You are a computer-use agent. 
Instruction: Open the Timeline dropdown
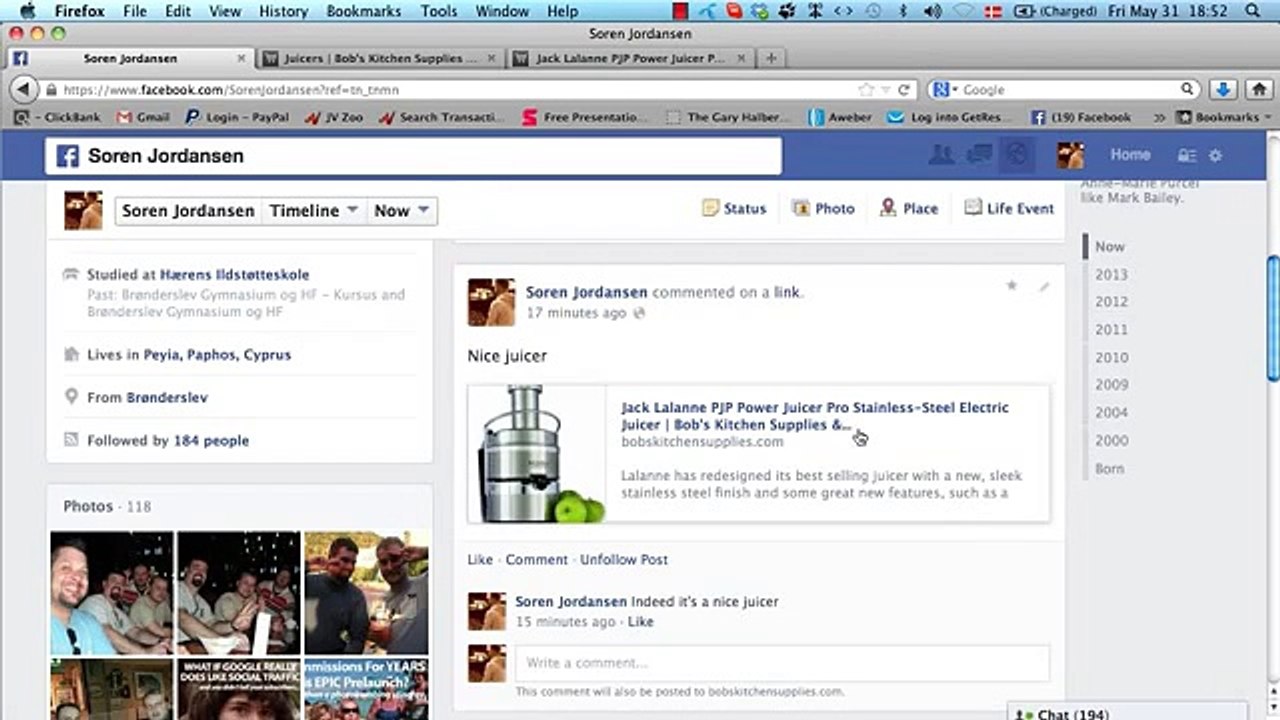[313, 211]
